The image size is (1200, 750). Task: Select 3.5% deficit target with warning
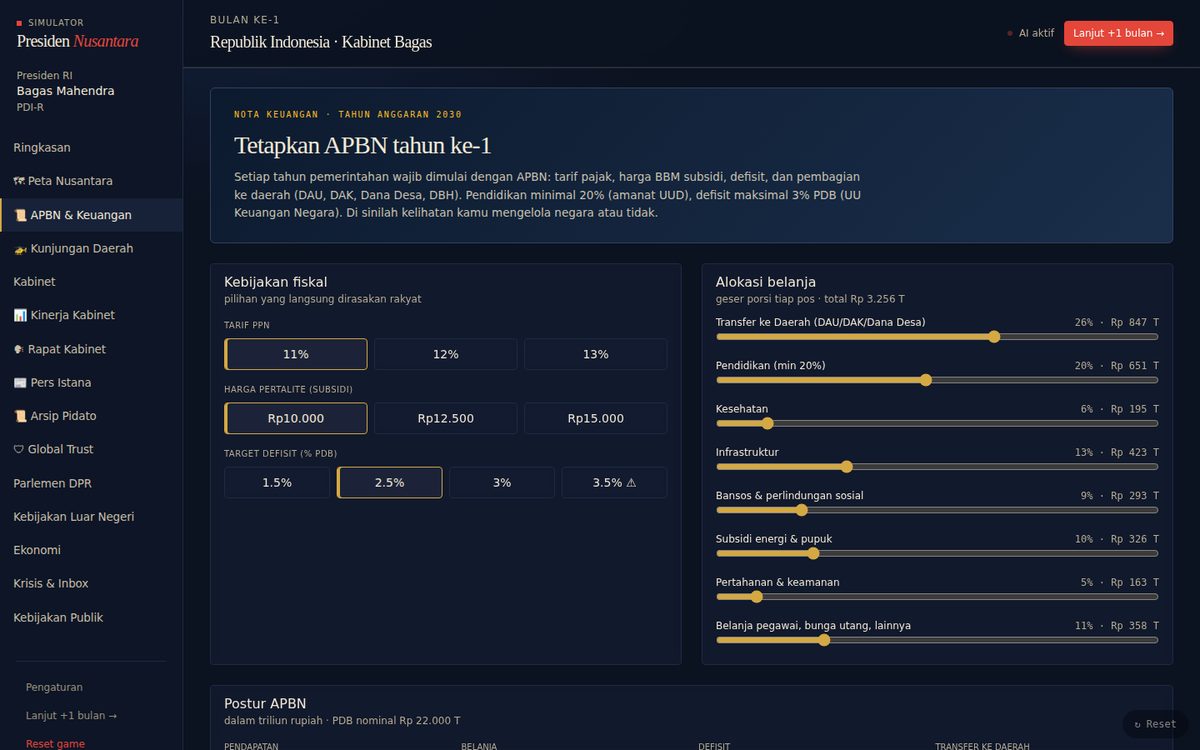tap(614, 482)
